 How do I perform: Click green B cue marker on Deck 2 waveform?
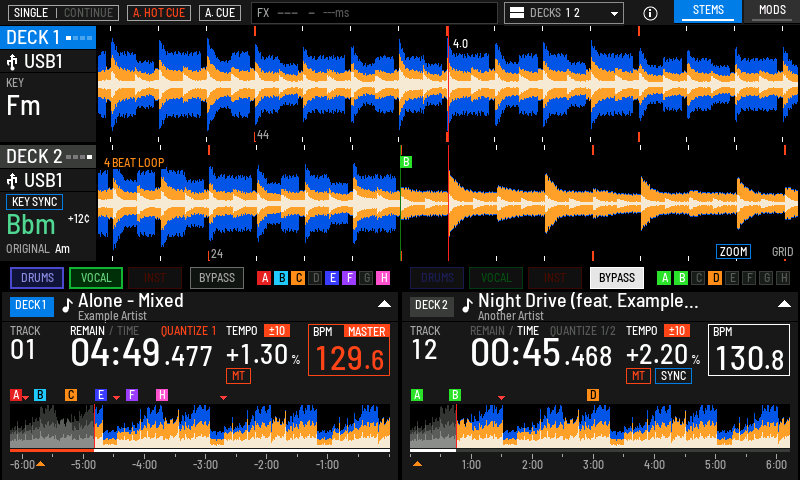(x=406, y=162)
